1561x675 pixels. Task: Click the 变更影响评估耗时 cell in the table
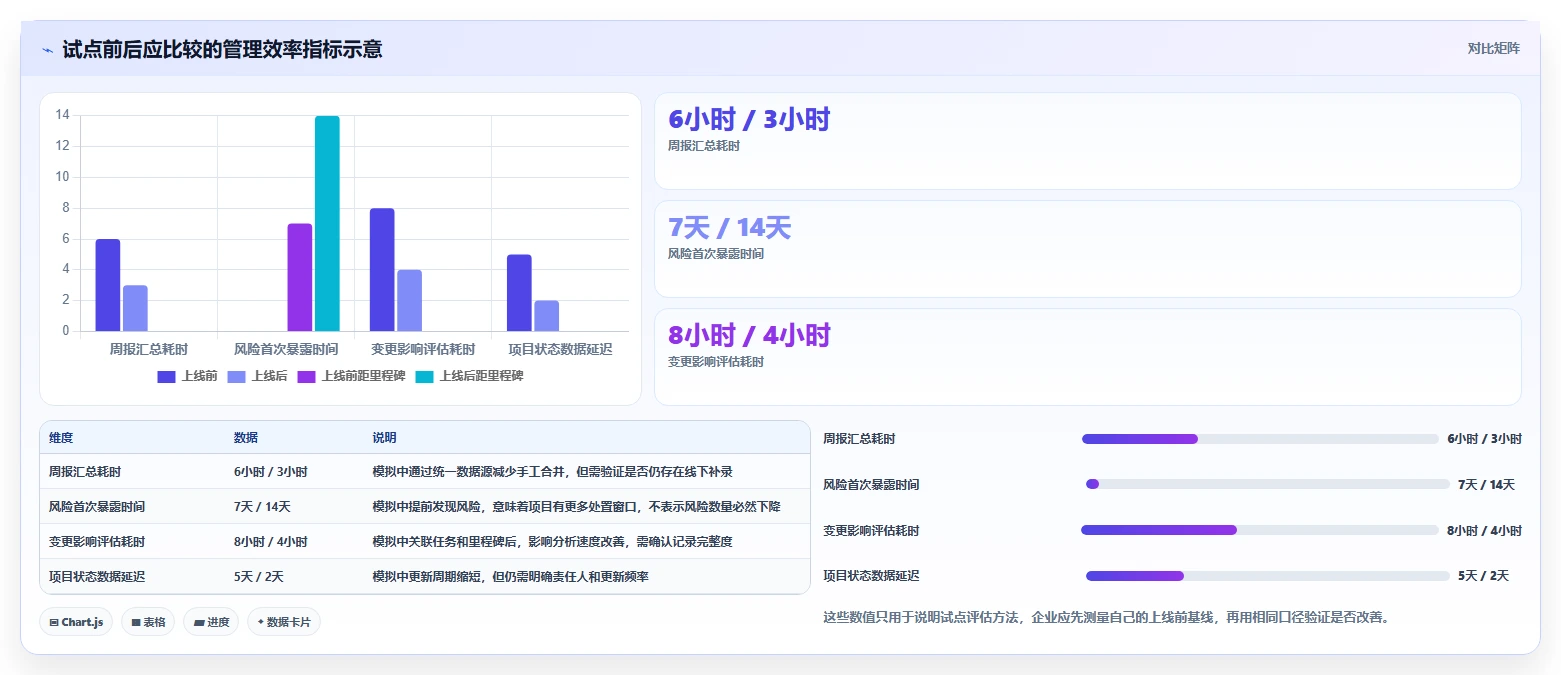[97, 542]
